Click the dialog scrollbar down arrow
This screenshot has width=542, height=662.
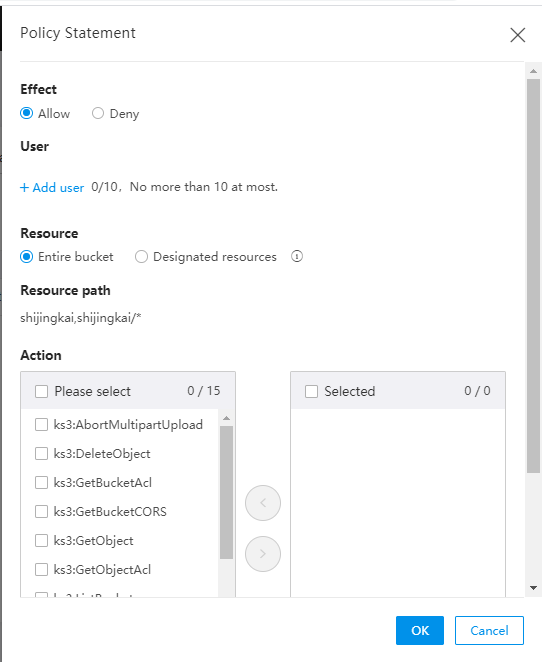(x=533, y=588)
